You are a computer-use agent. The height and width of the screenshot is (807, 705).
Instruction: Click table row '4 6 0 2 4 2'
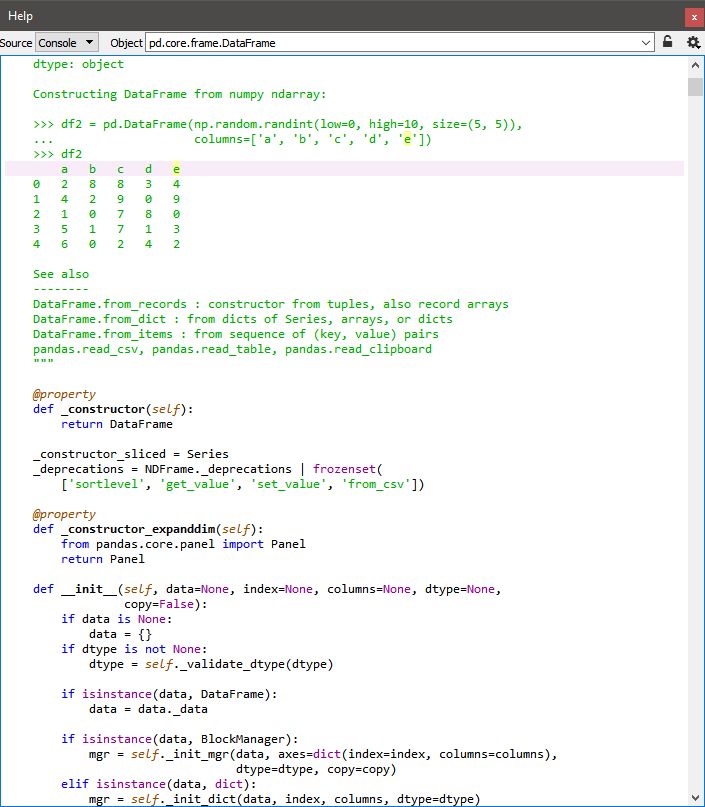pyautogui.click(x=107, y=244)
